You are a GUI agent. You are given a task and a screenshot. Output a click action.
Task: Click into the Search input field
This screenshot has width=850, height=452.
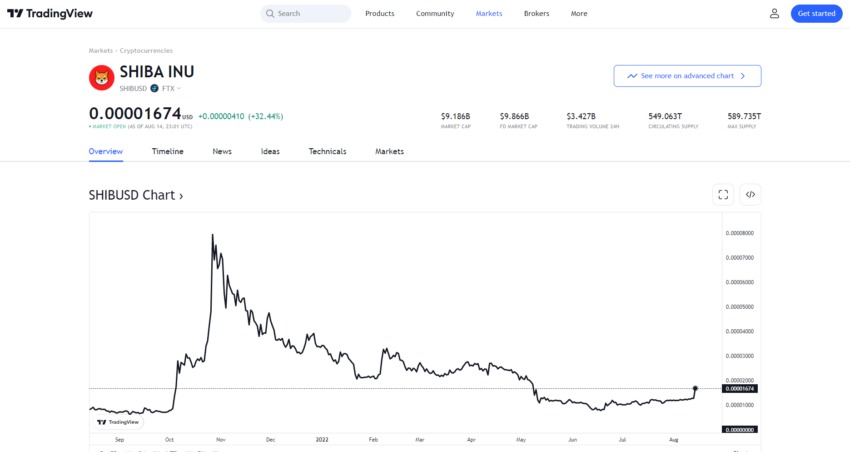(x=306, y=14)
